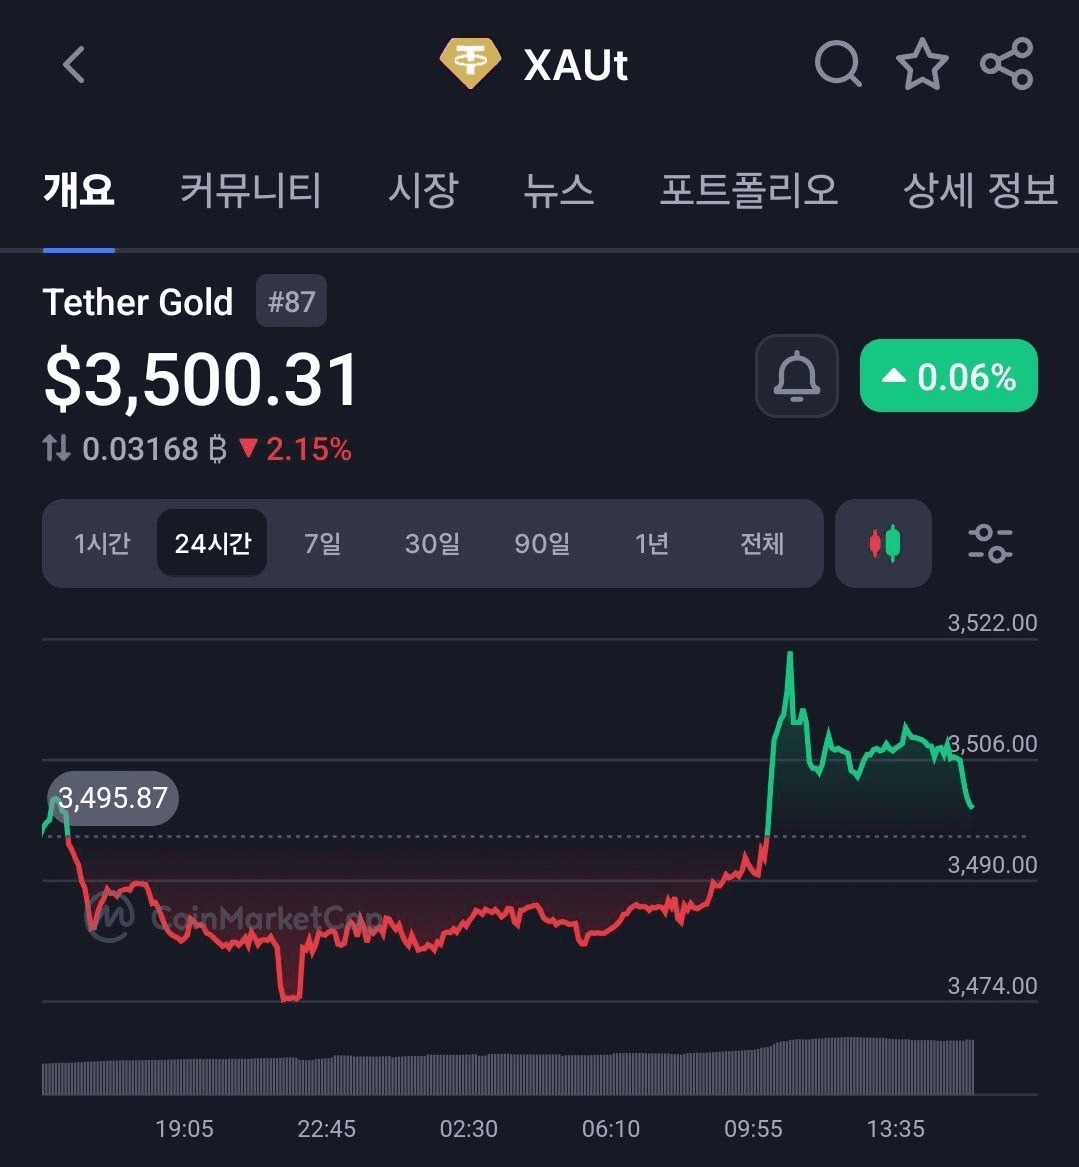Screen dimensions: 1079x1167
Task: Add XAUt to favorites with star
Action: pyautogui.click(x=922, y=64)
